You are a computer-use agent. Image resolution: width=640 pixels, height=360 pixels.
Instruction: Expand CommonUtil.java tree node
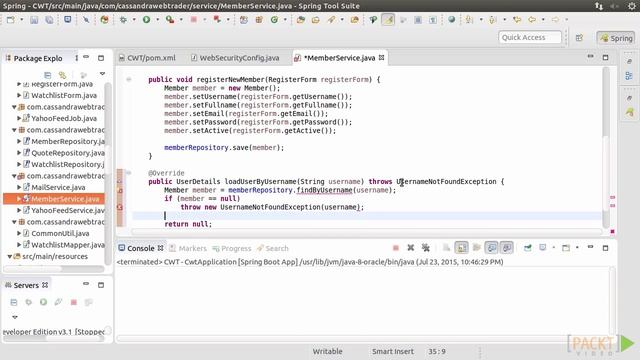pos(19,233)
